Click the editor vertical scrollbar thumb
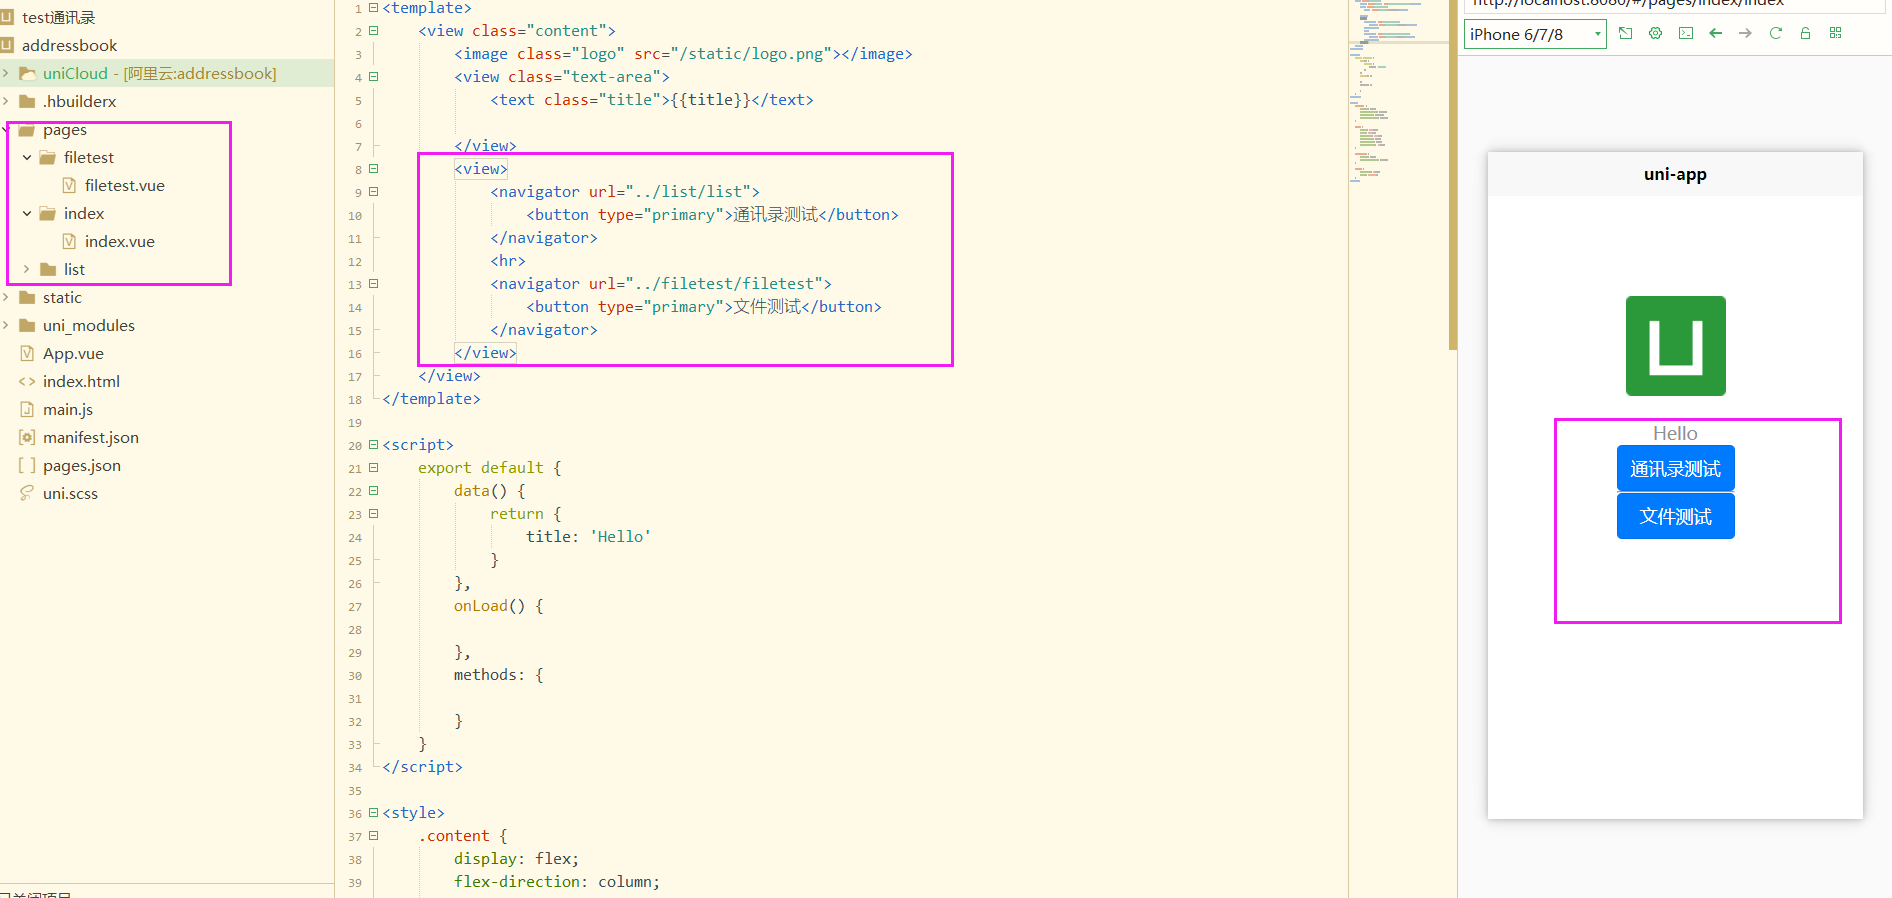1892x898 pixels. (x=1452, y=175)
